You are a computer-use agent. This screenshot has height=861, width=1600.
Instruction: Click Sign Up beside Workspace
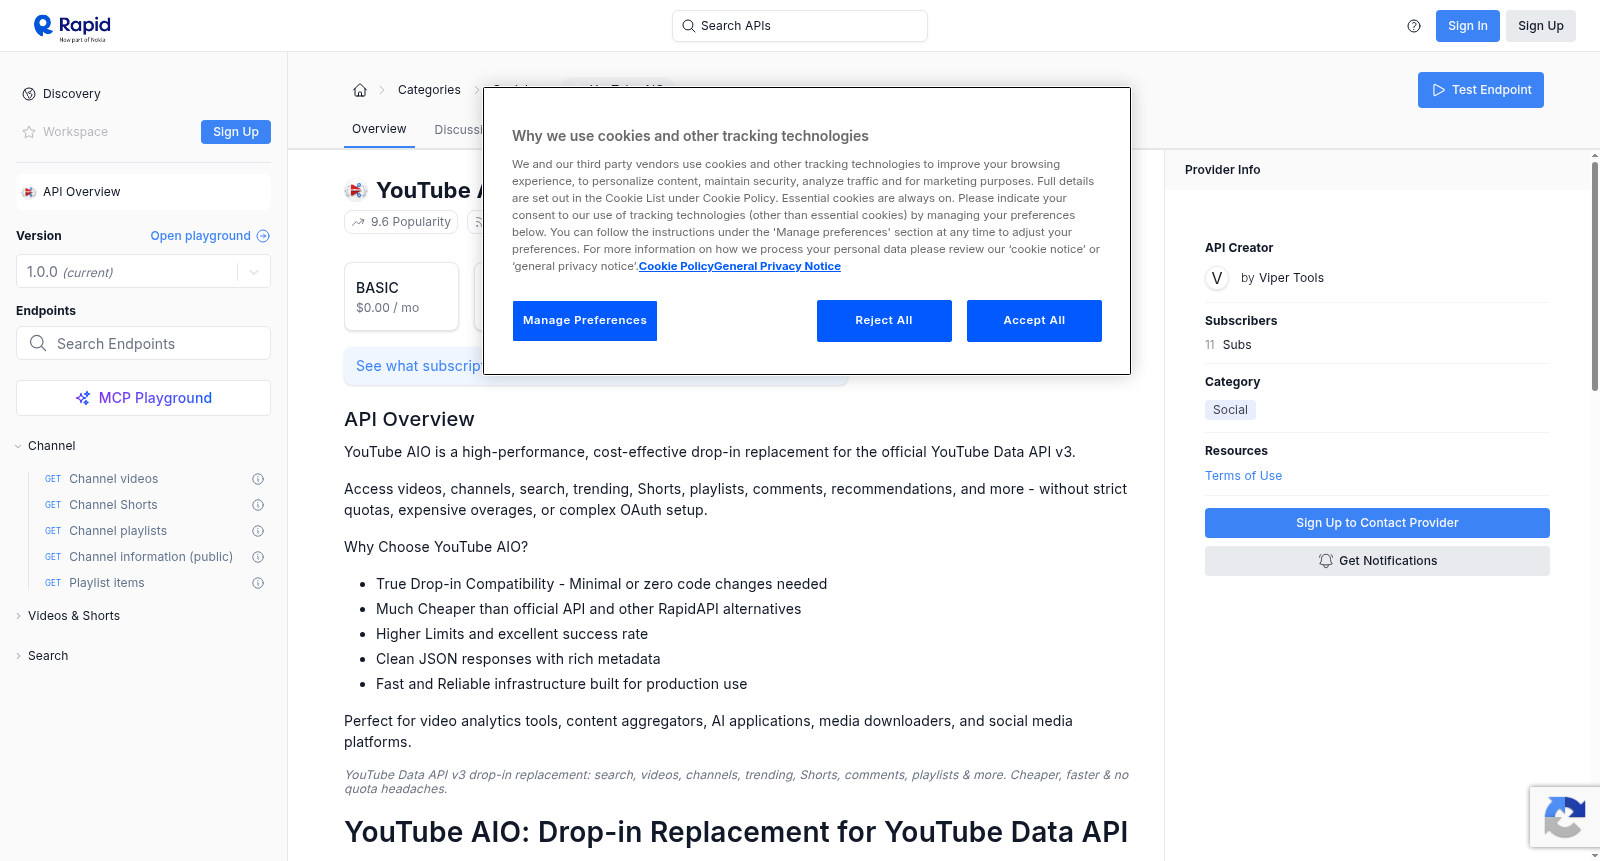(x=236, y=132)
